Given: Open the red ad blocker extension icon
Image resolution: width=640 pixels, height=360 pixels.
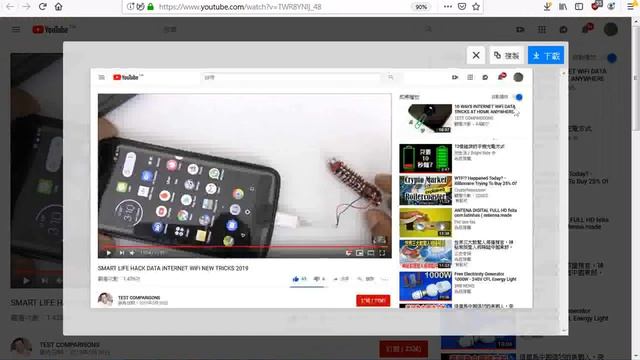Looking at the screenshot, I should coord(596,6).
